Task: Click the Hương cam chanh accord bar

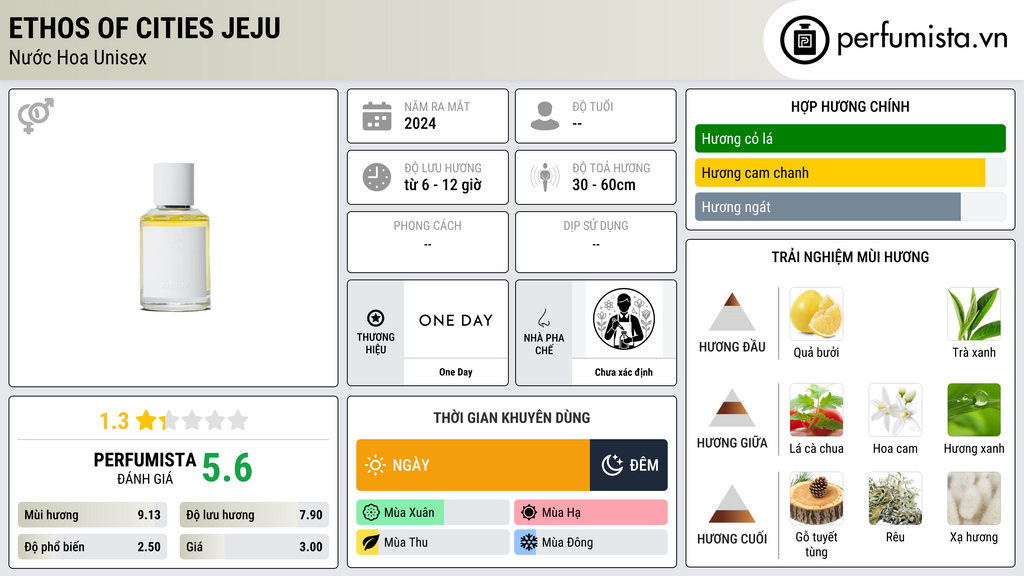Action: pos(850,173)
